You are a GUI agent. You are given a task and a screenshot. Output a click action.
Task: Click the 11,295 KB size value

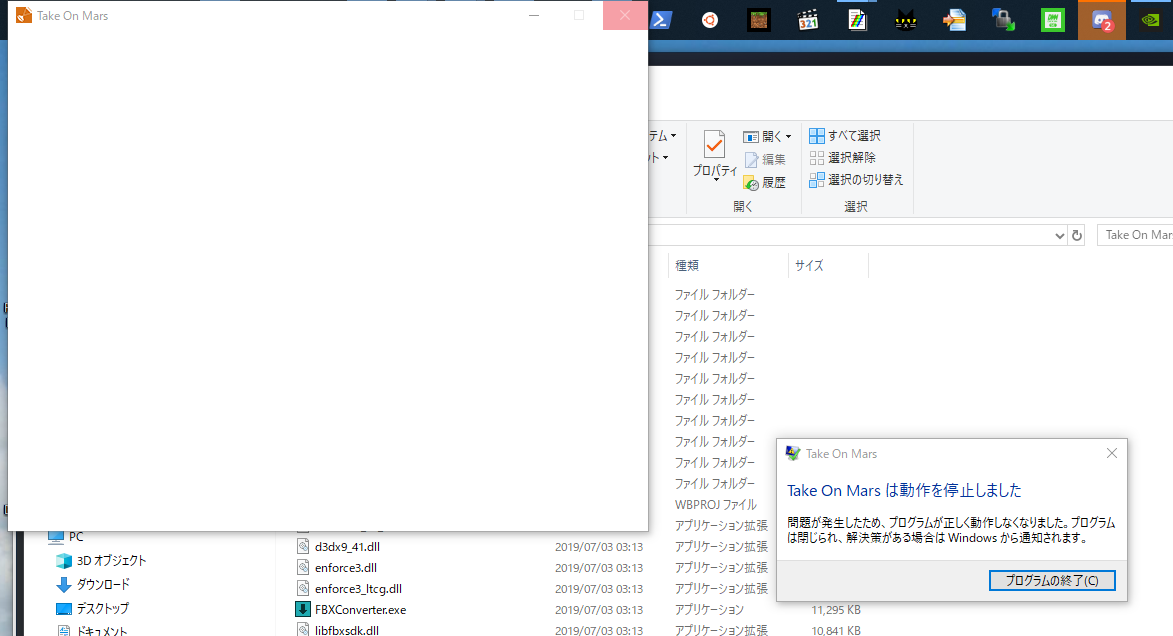836,610
